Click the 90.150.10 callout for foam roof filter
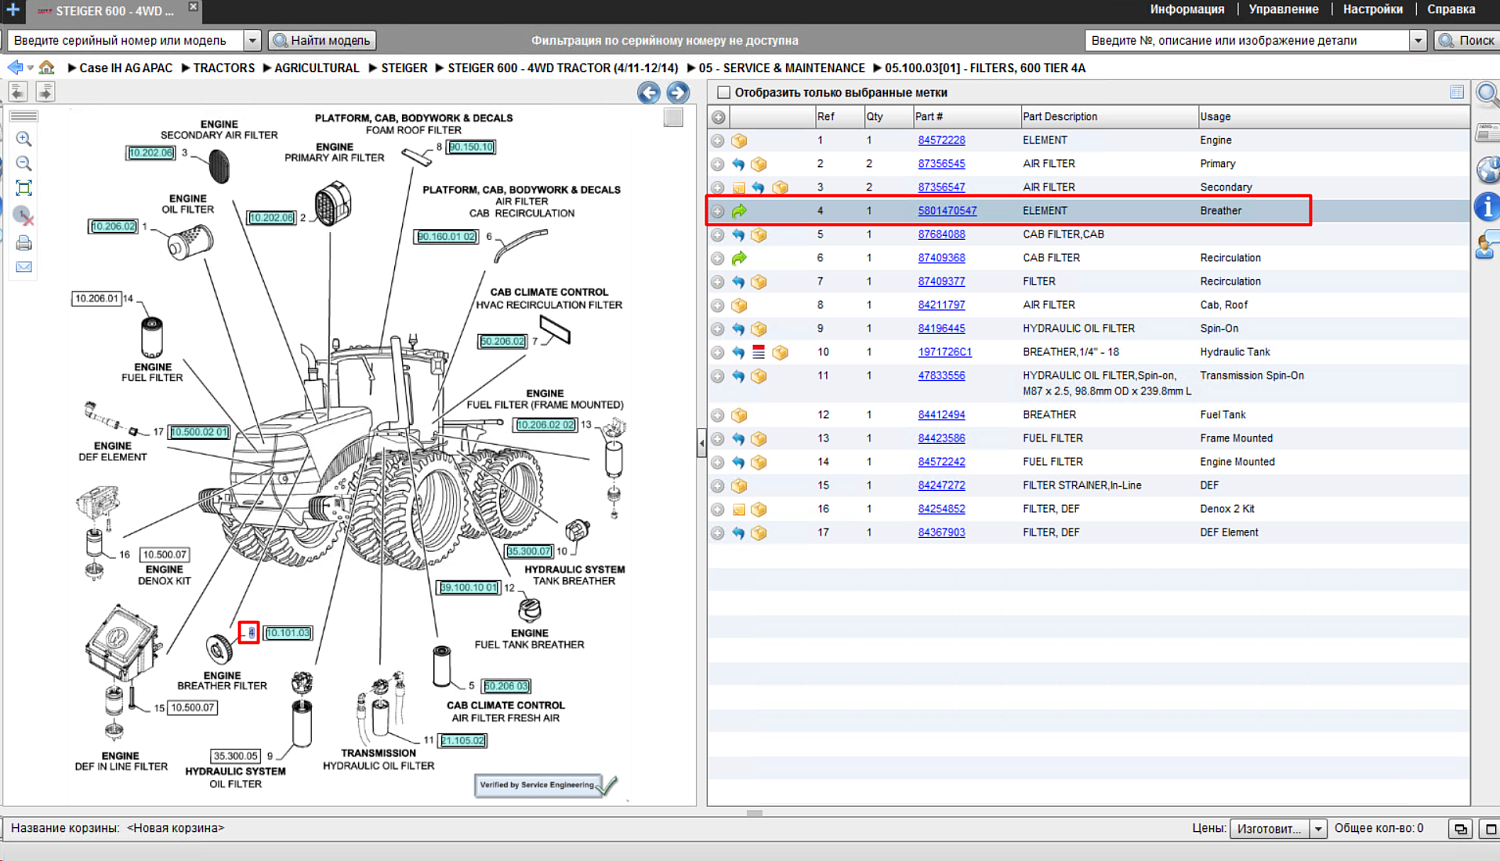Screen dimensions: 1500x861 point(471,147)
